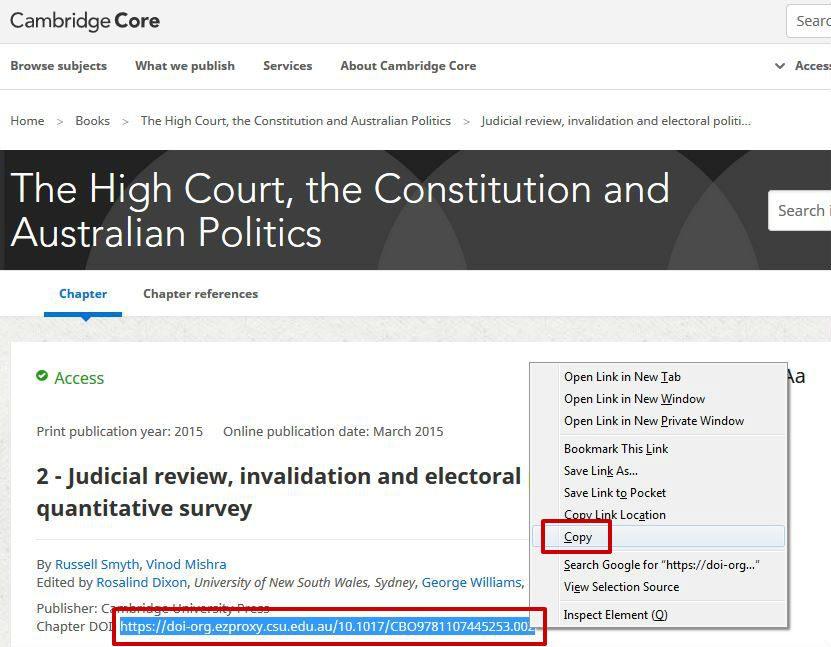
Task: Open editor Rosalind Dixon link
Action: tap(142, 582)
